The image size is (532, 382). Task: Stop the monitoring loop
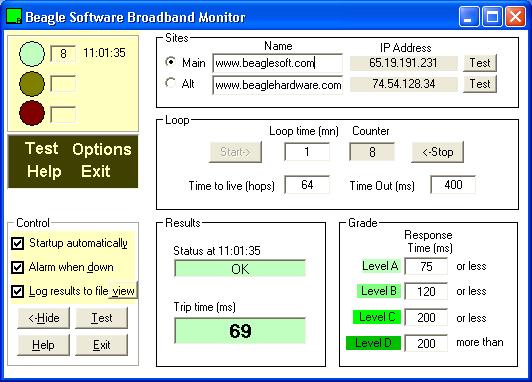(437, 152)
